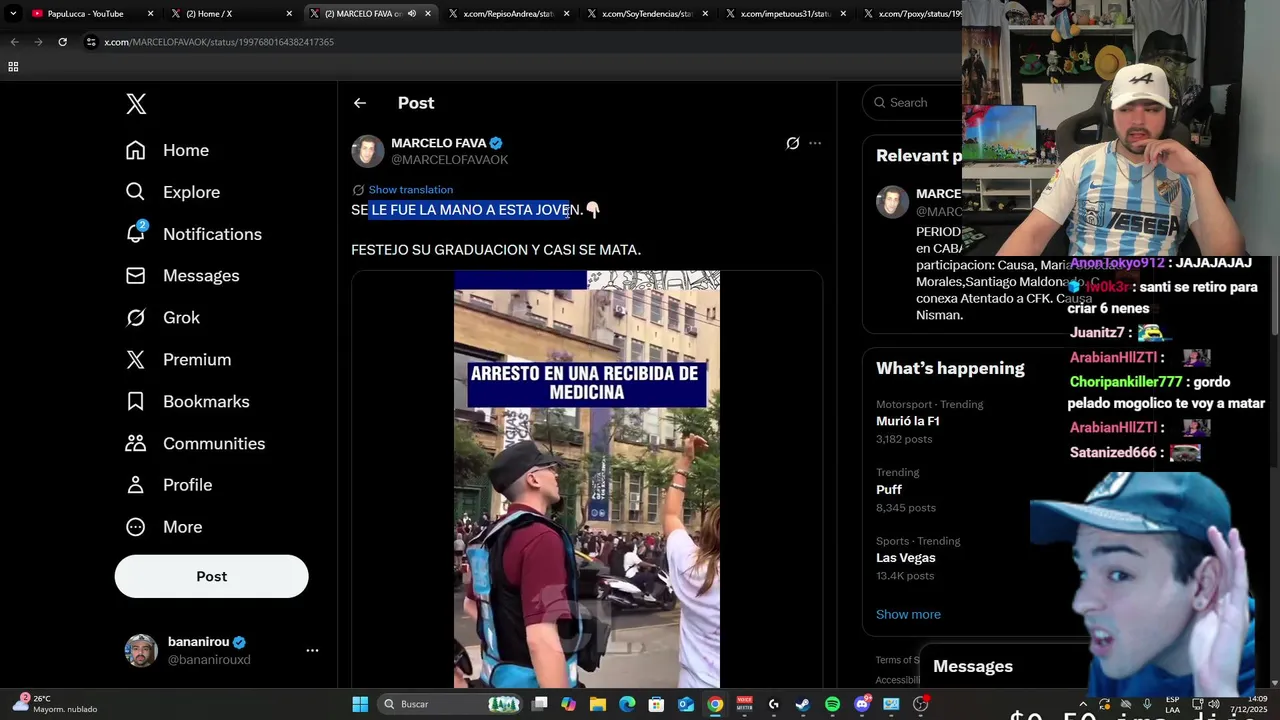This screenshot has width=1280, height=720.
Task: Open the Puff trending topic
Action: click(x=889, y=490)
